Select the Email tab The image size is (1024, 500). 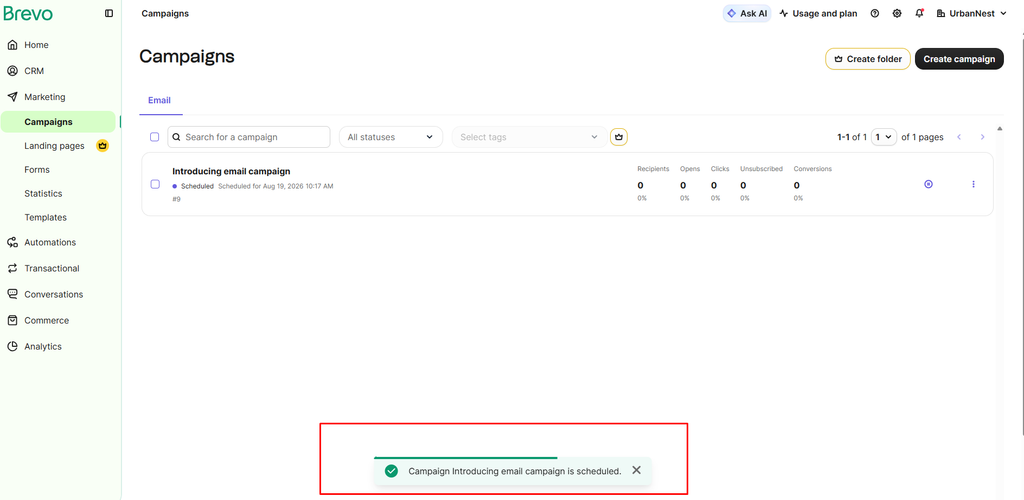point(159,101)
